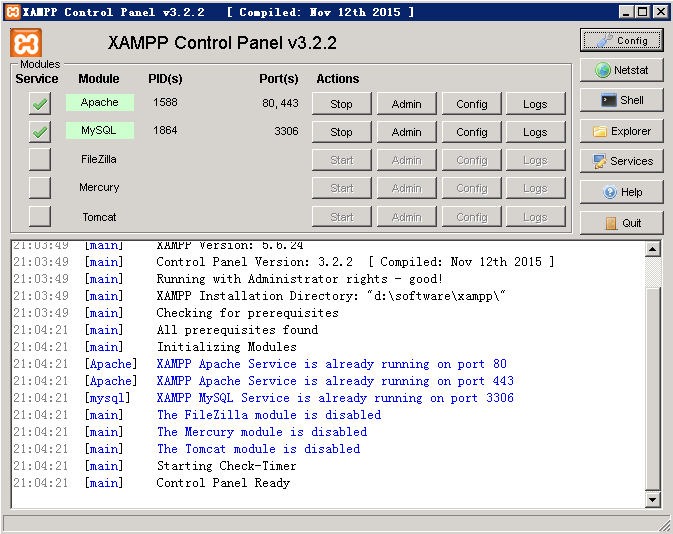Open MySQL Admin page
Viewport: 673px width, 534px height.
(406, 132)
